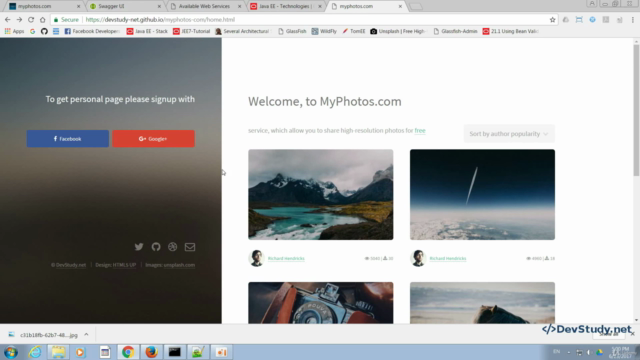
Task: Click the Secure padlock site info
Action: 67,20
